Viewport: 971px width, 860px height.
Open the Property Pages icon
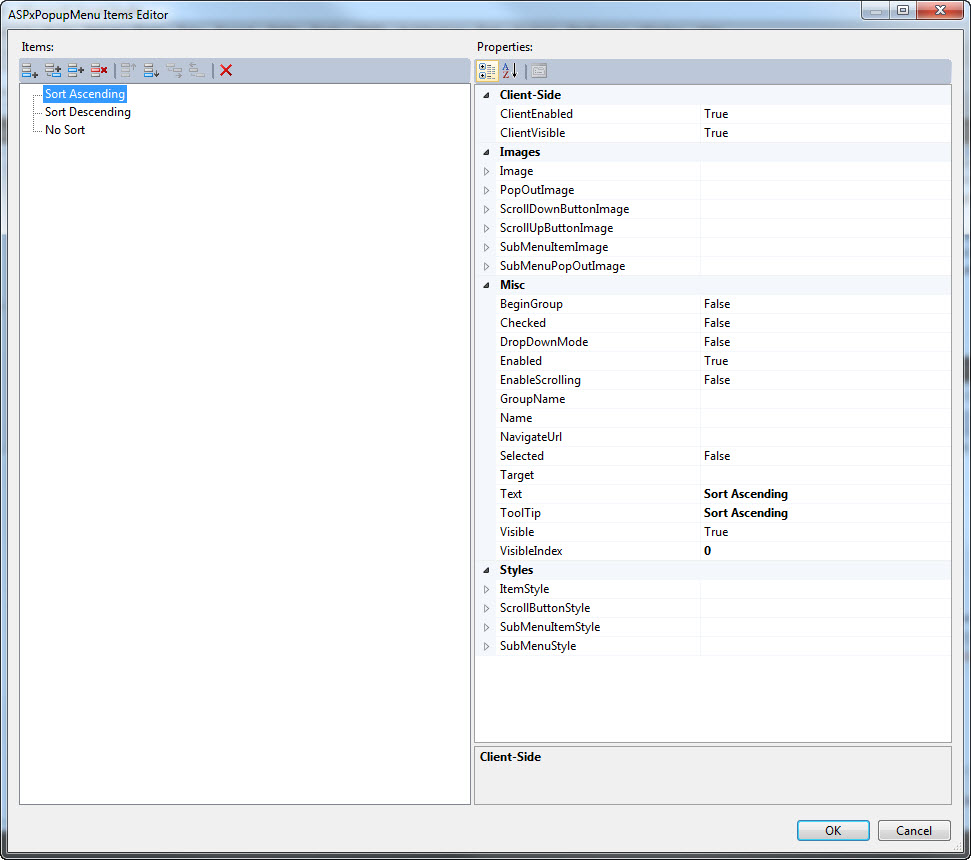point(539,71)
